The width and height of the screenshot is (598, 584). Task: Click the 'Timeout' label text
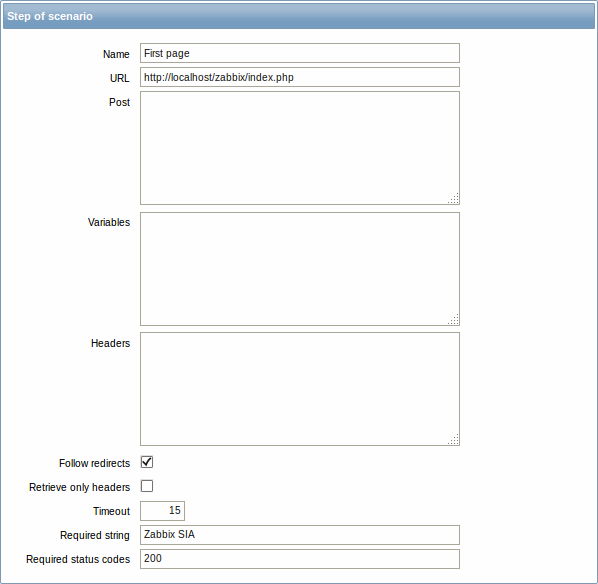point(111,511)
